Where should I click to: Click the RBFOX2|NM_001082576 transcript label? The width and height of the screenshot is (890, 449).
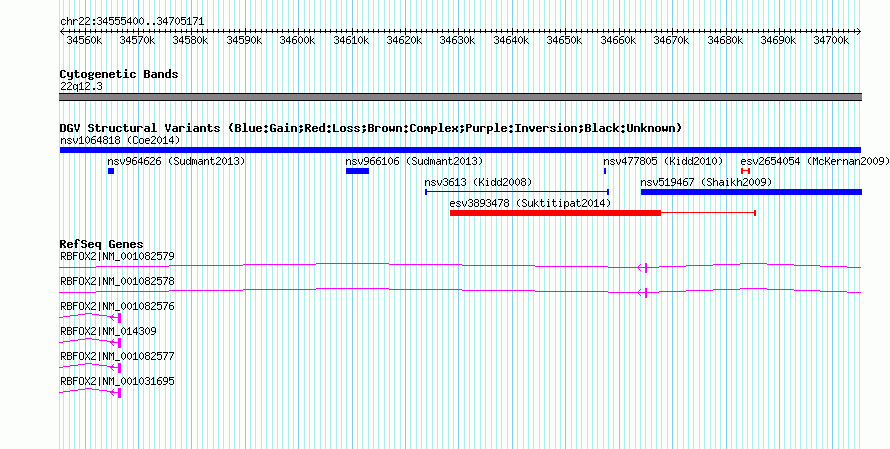pyautogui.click(x=117, y=307)
